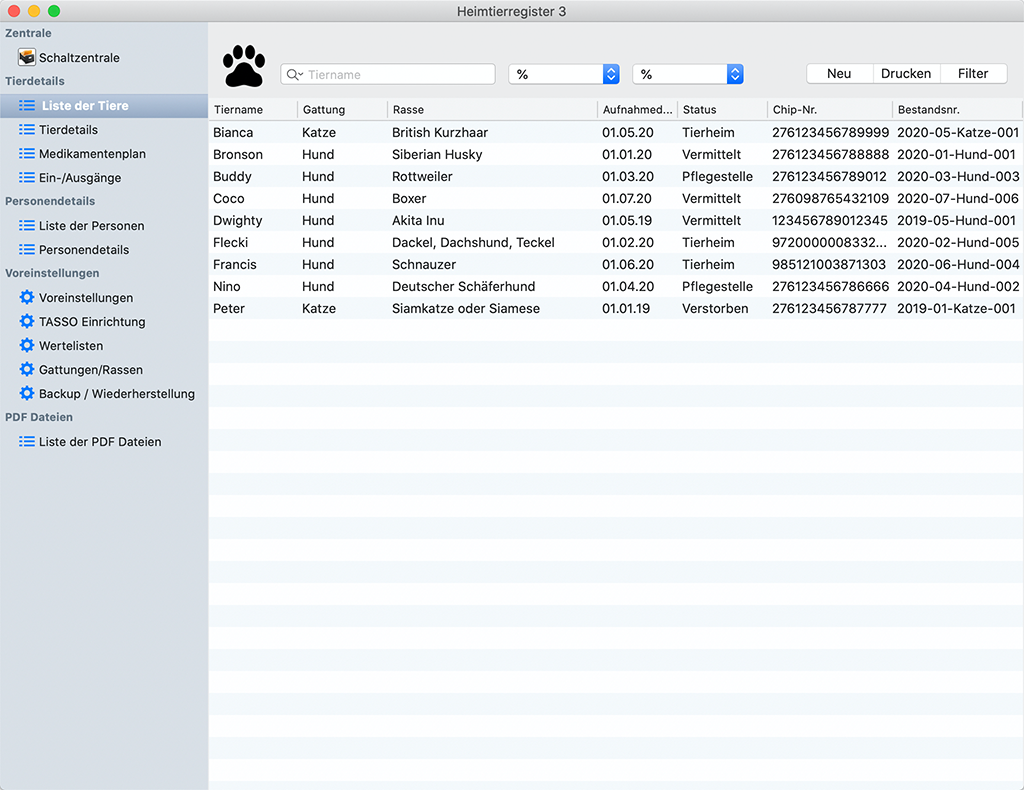This screenshot has width=1024, height=790.
Task: Sort by the Gattung column header
Action: (x=343, y=110)
